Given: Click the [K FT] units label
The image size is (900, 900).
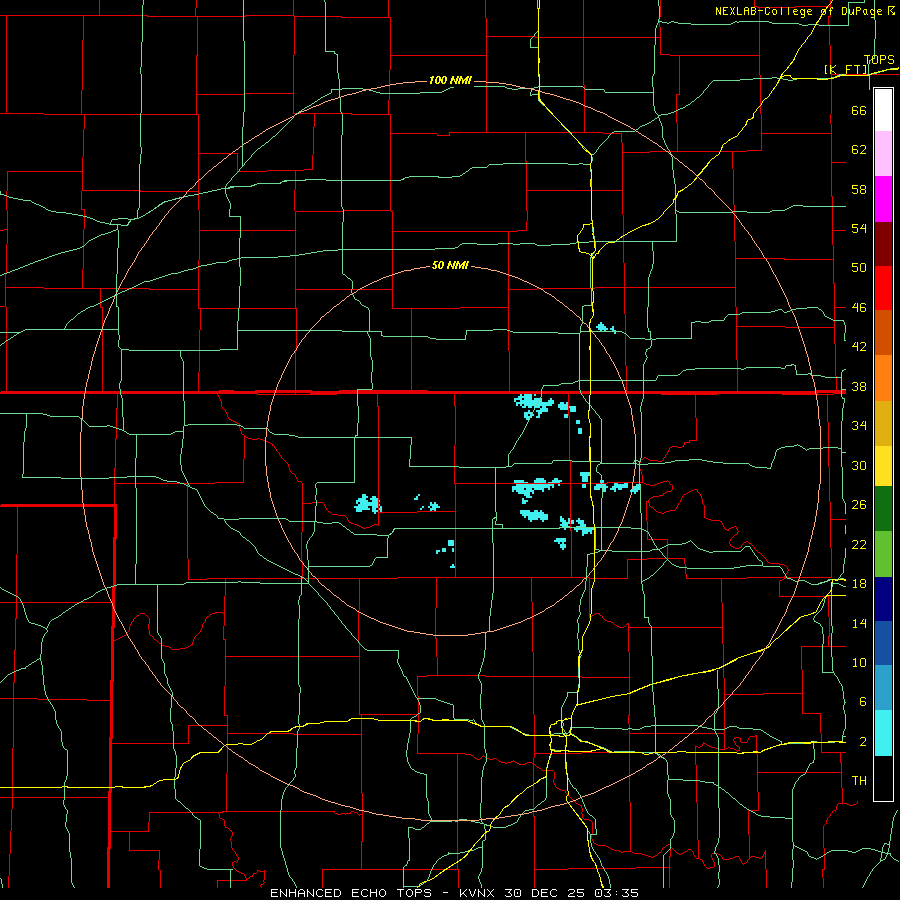Looking at the screenshot, I should pos(846,70).
